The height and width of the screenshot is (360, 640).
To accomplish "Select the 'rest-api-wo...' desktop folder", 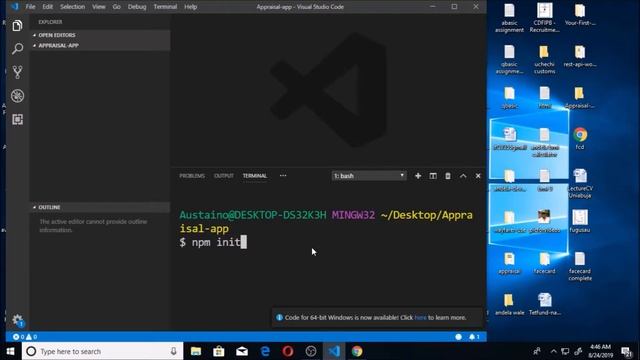I will pyautogui.click(x=580, y=57).
